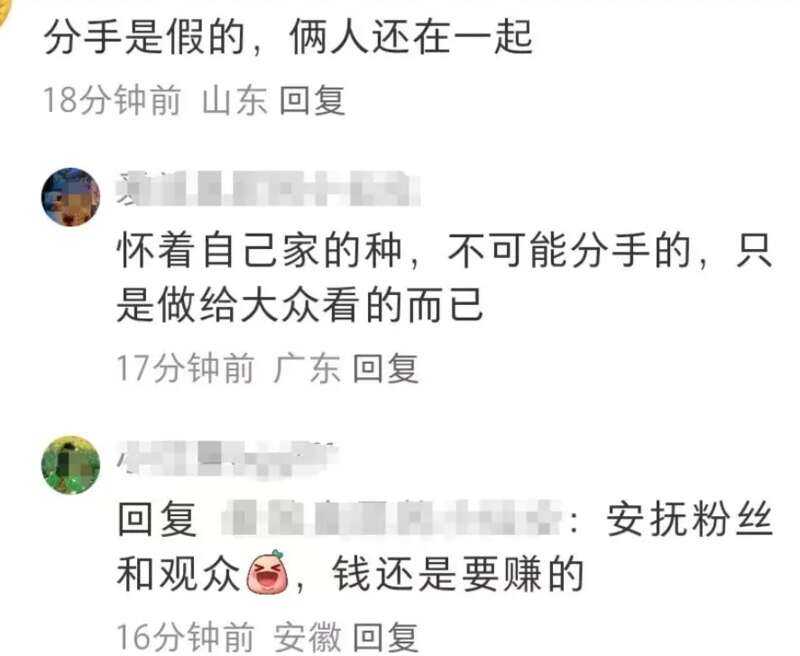Viewport: 800px width, 656px height.
Task: Tap 回复 next to 16分钟前 安徽
Action: point(386,637)
